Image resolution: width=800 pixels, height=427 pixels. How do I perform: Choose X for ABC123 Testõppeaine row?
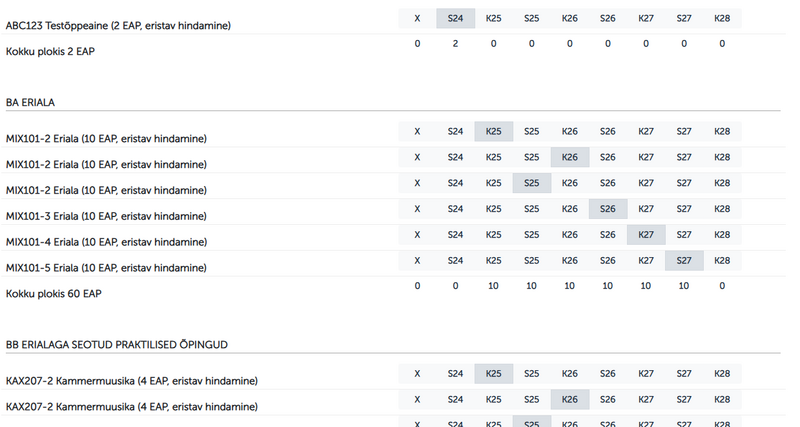tap(417, 18)
